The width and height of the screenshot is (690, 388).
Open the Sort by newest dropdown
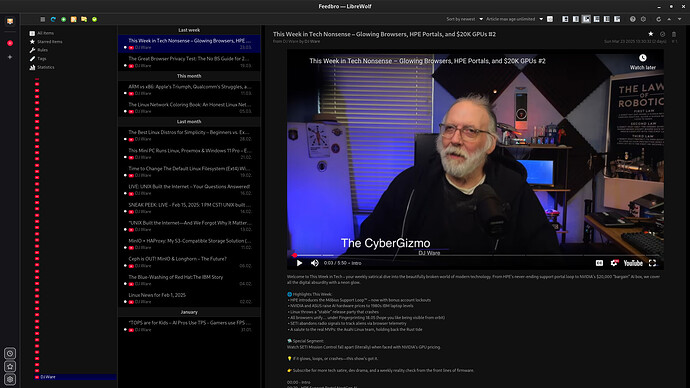pyautogui.click(x=464, y=19)
